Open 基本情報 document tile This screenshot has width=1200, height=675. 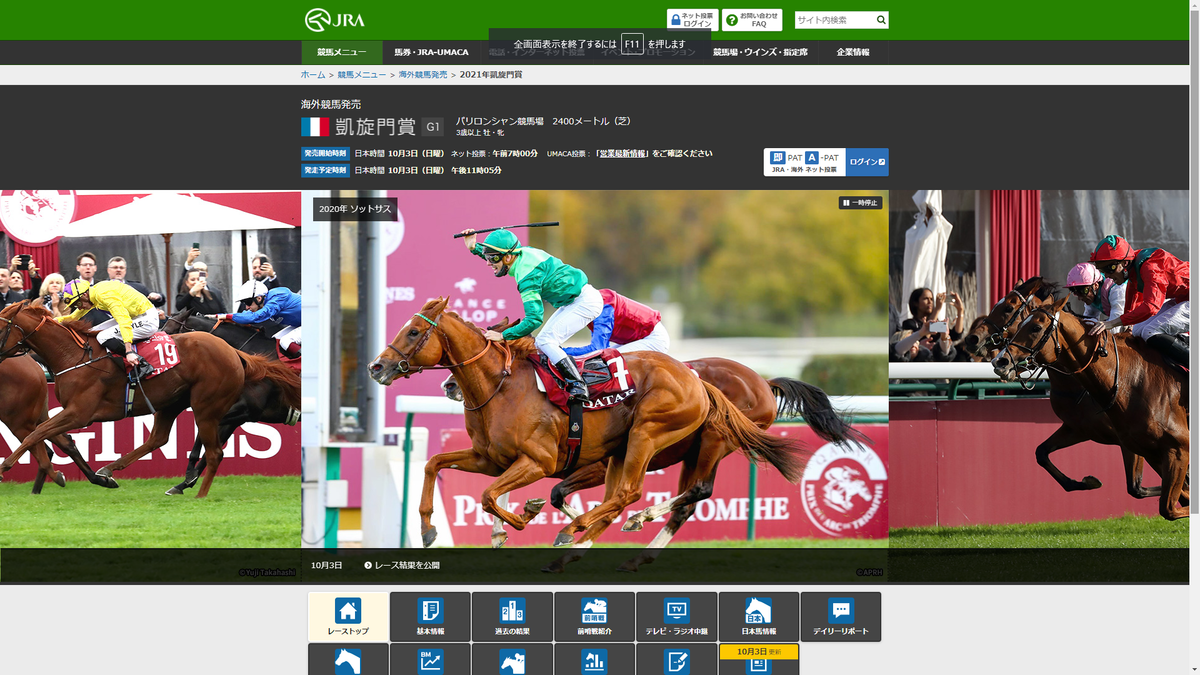(x=430, y=617)
